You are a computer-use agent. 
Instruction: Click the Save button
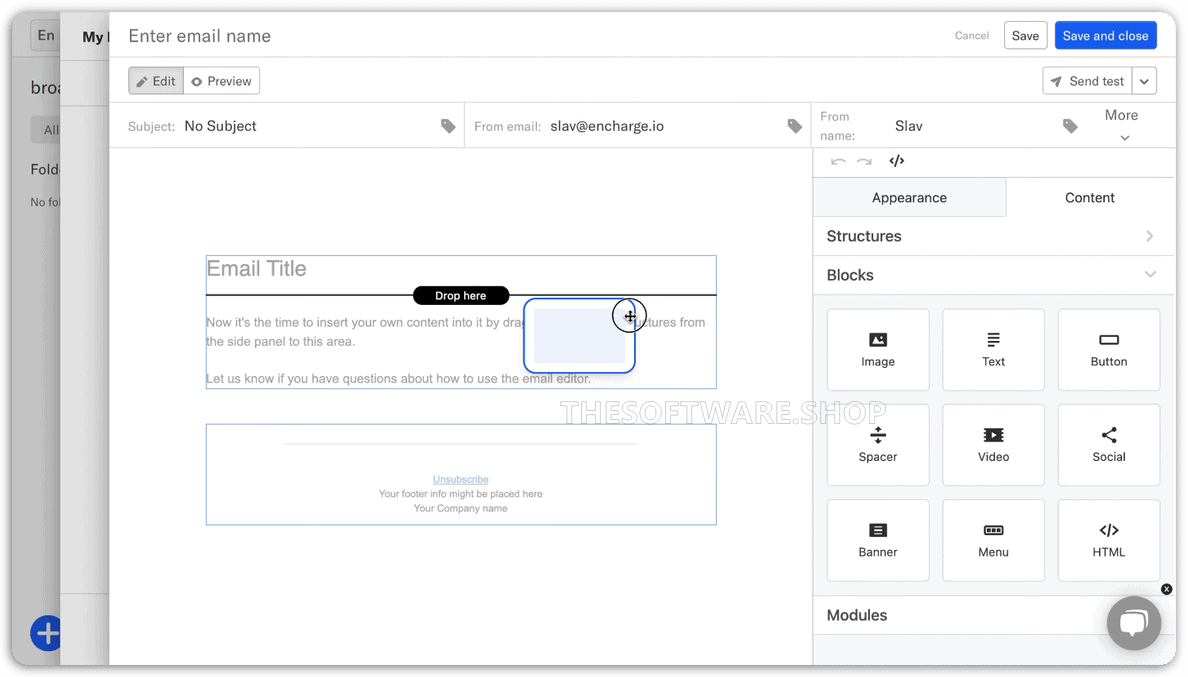[x=1025, y=36]
